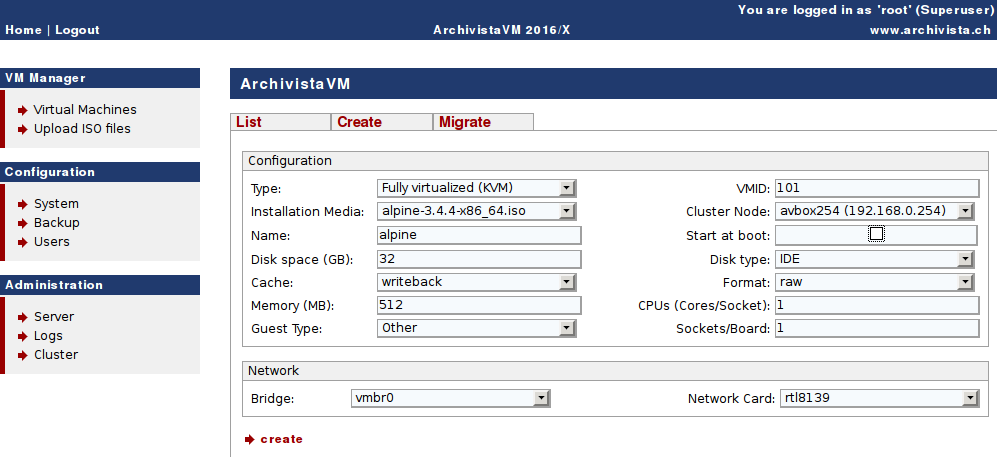
Task: Click red arrow icon beside Users
Action: [x=23, y=242]
